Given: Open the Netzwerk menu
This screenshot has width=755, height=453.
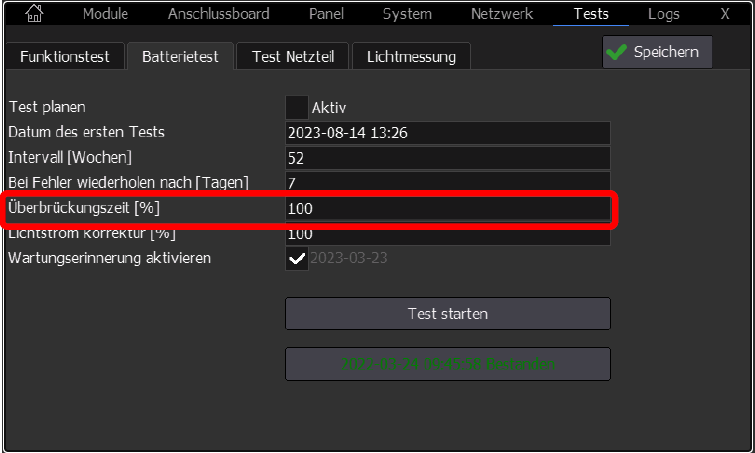Looking at the screenshot, I should 502,14.
